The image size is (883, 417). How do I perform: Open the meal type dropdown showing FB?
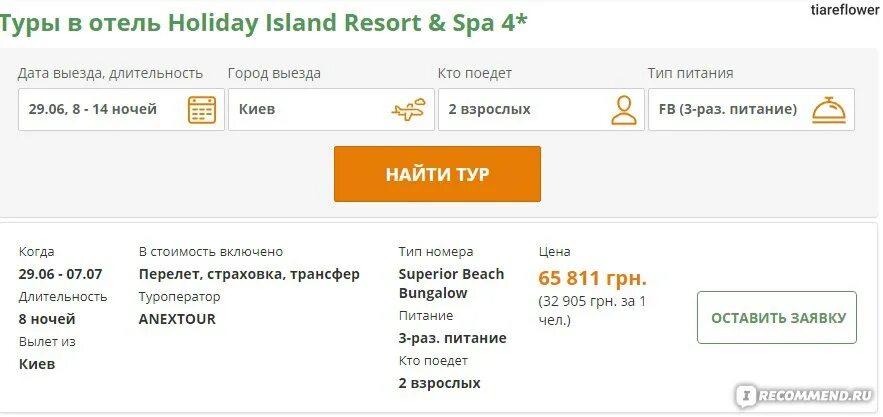pyautogui.click(x=751, y=109)
